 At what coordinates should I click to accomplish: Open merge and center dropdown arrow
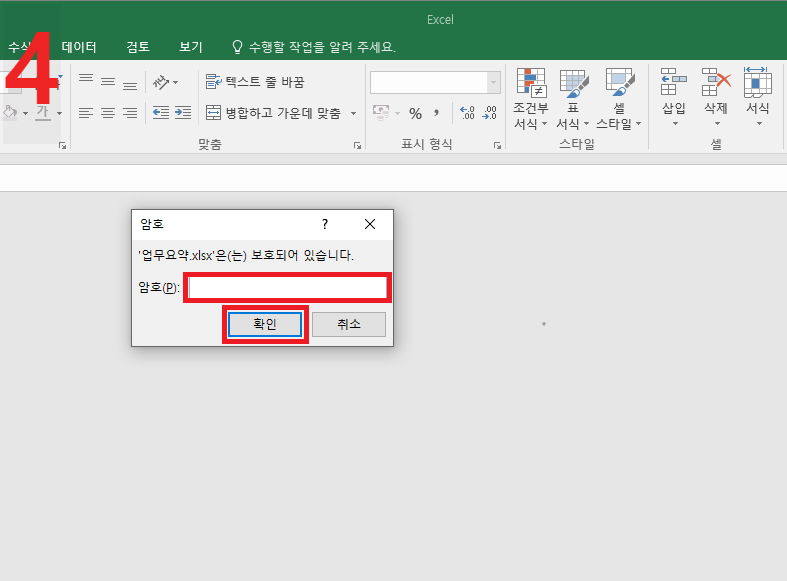(353, 113)
